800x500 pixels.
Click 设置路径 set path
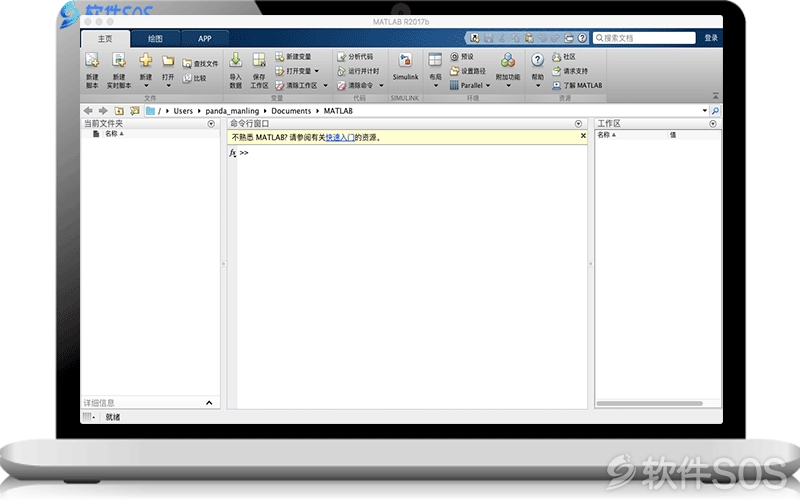(467, 71)
